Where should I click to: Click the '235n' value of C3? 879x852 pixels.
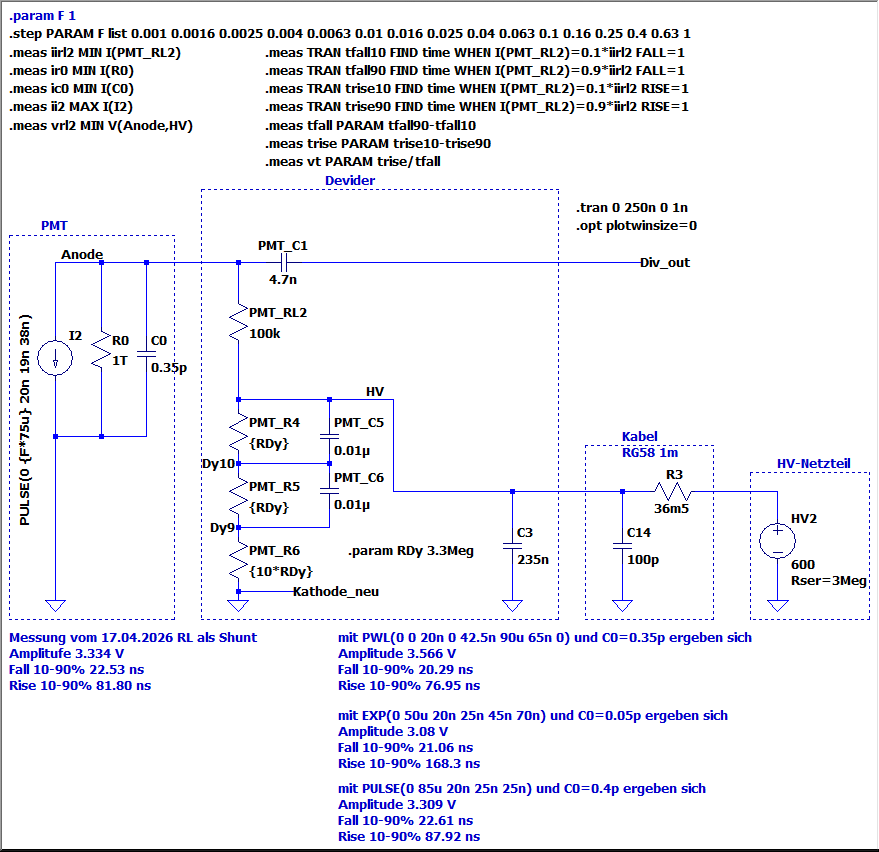[533, 559]
